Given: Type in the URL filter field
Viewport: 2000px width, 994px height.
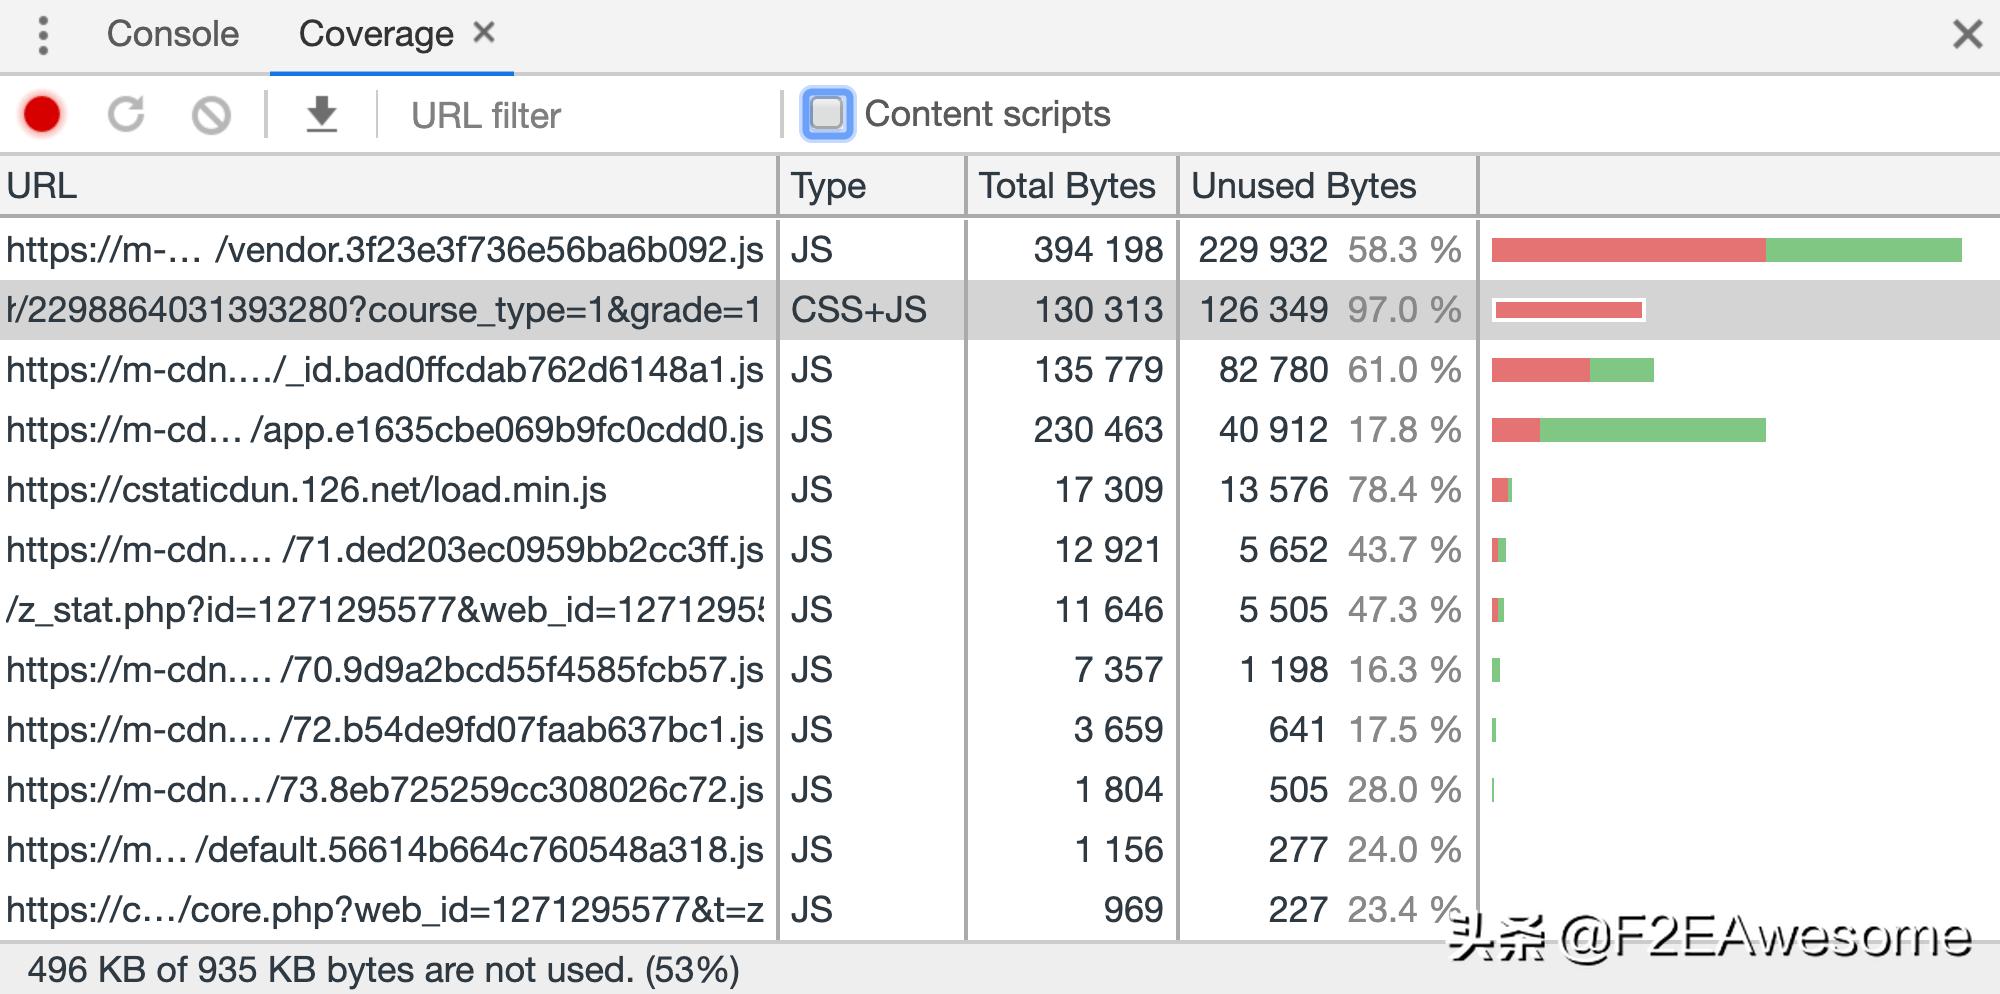Looking at the screenshot, I should pos(580,115).
